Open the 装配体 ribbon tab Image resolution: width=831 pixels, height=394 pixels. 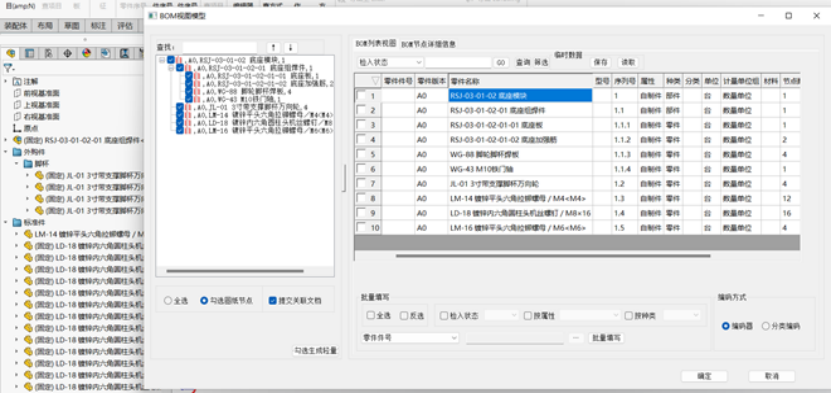pos(16,25)
